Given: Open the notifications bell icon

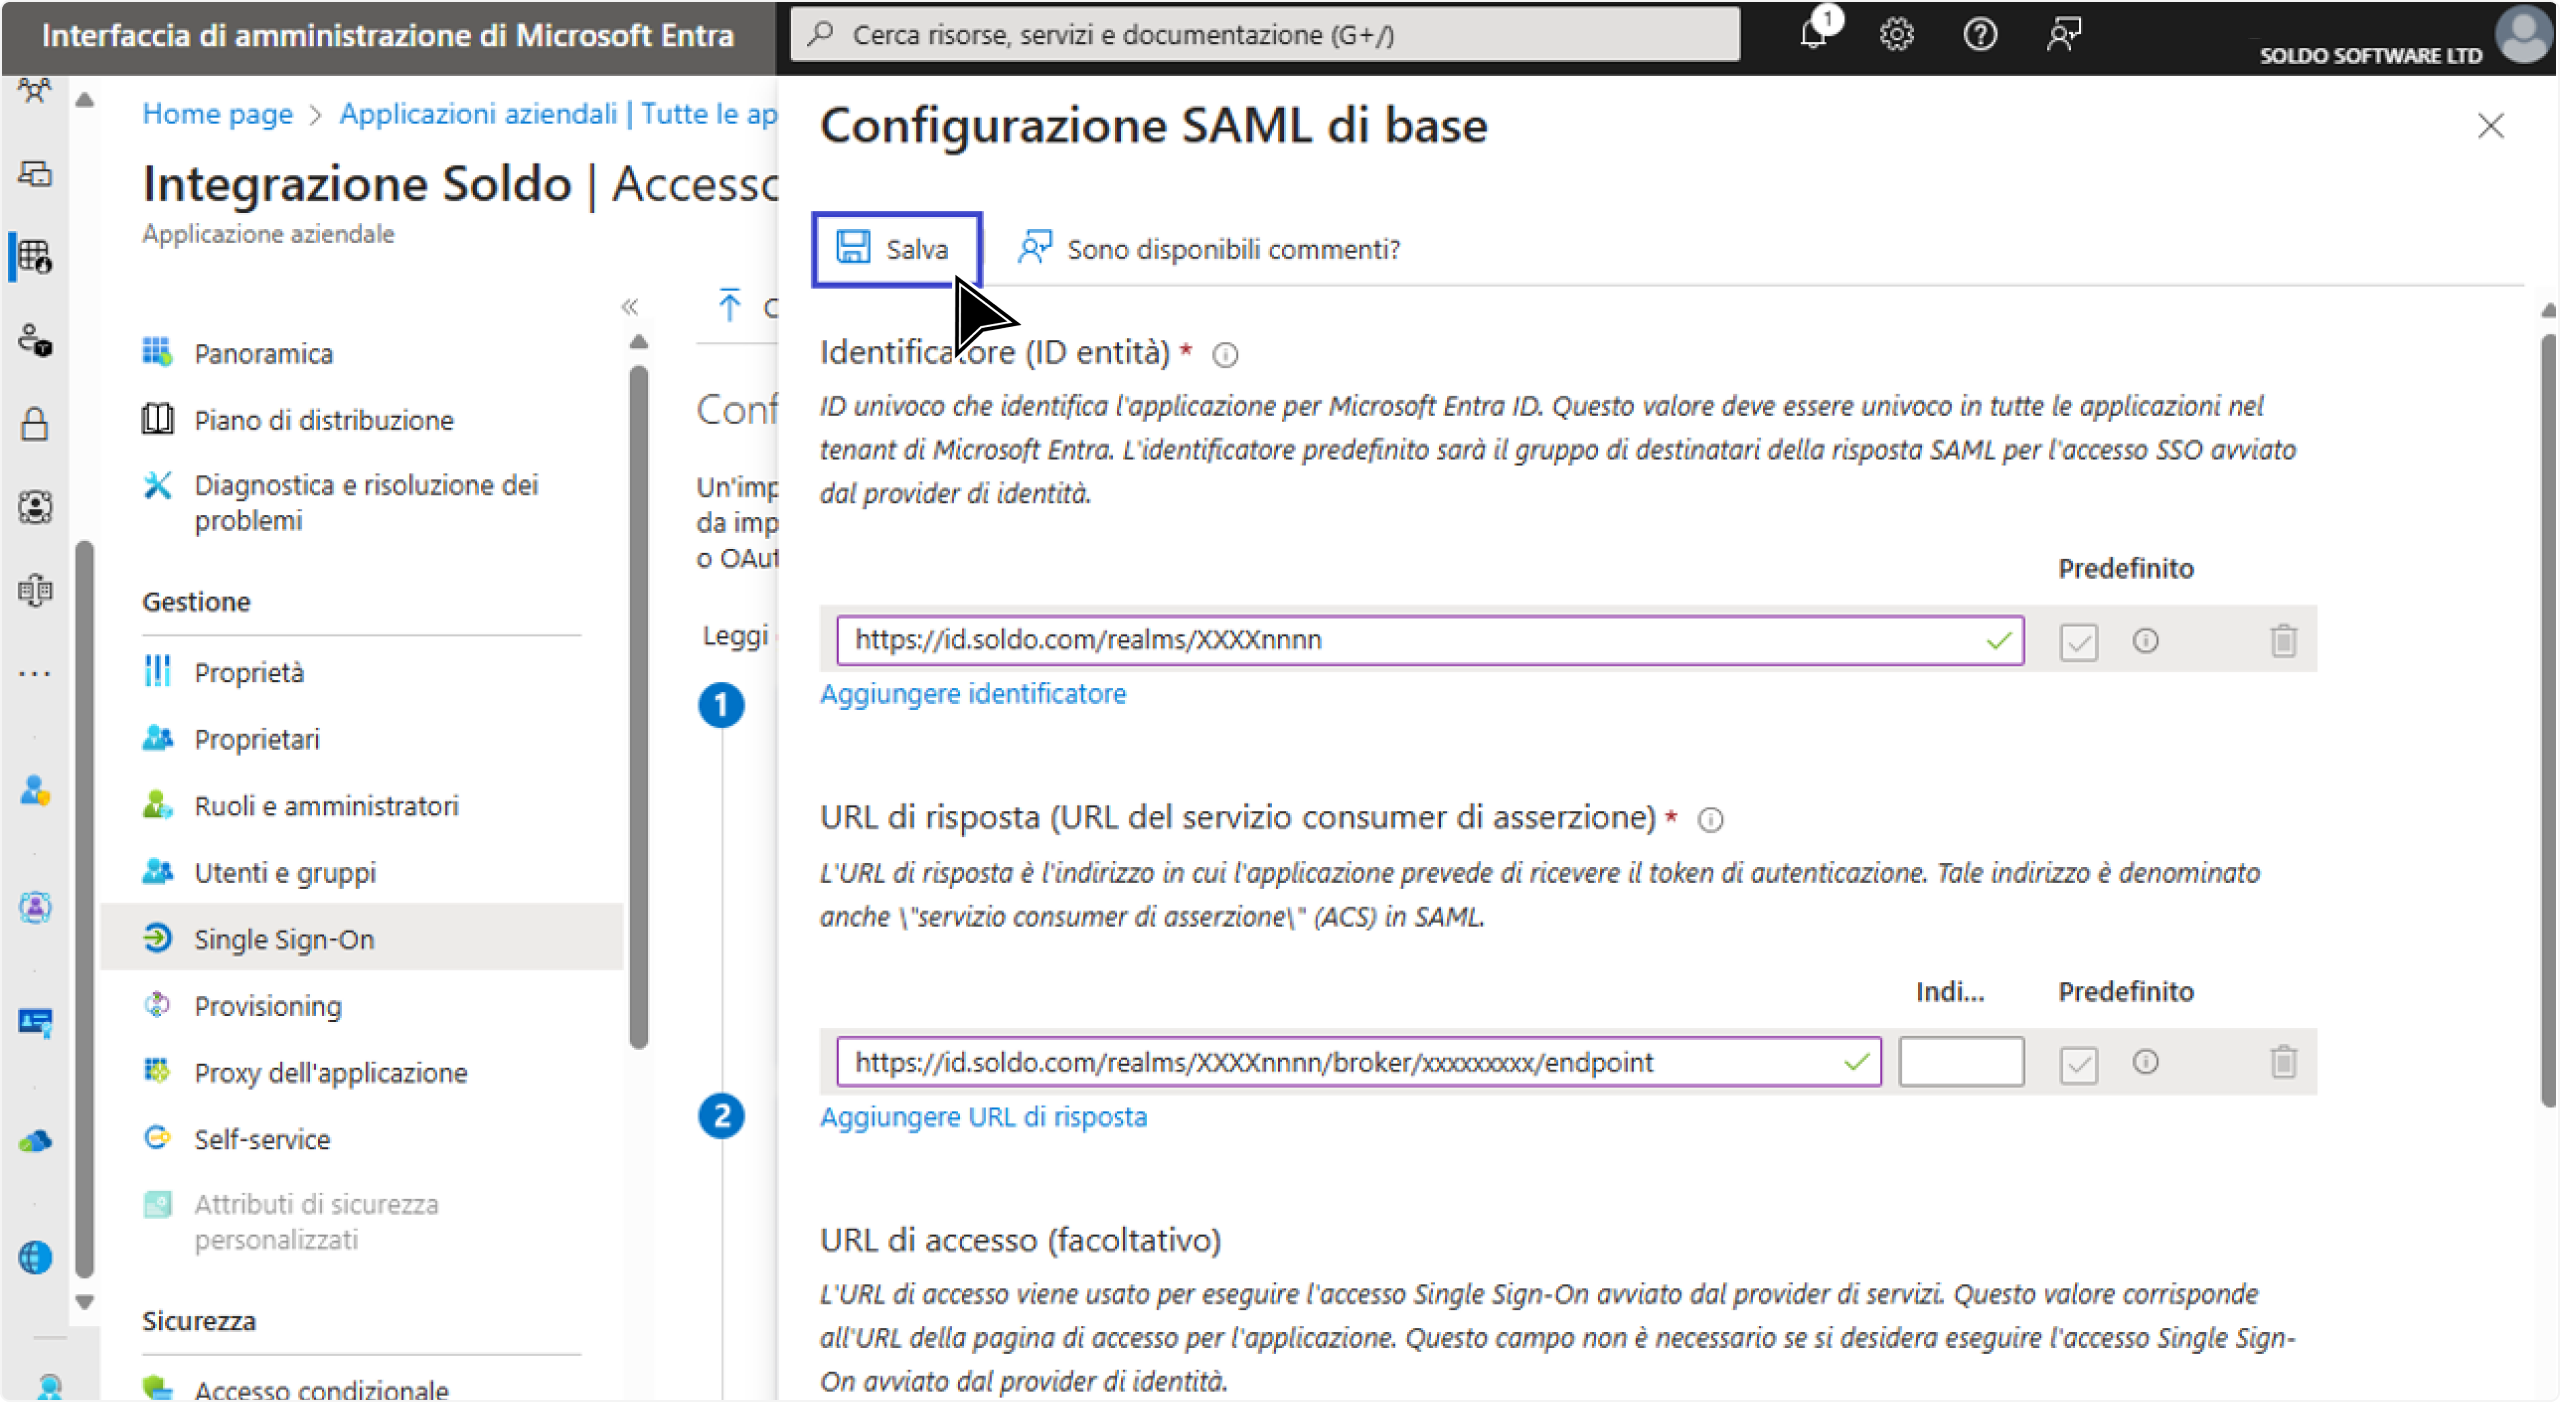Looking at the screenshot, I should click(1815, 34).
